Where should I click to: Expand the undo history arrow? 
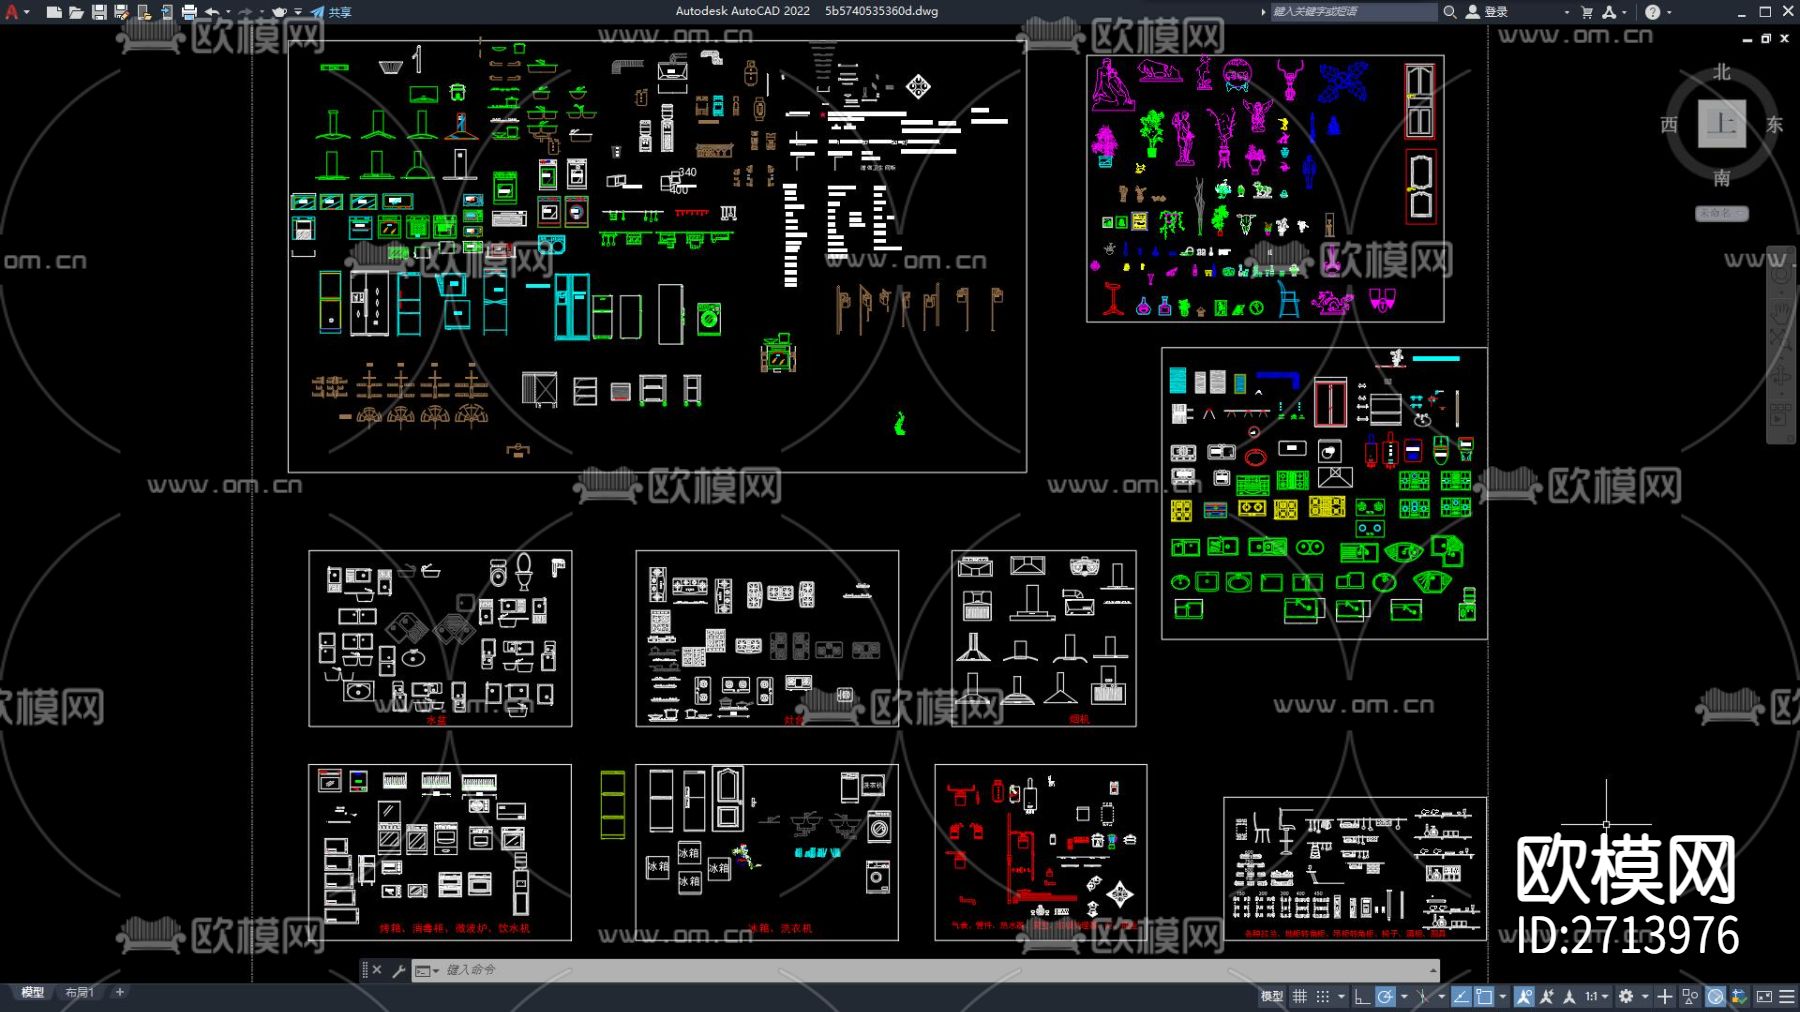tap(229, 12)
